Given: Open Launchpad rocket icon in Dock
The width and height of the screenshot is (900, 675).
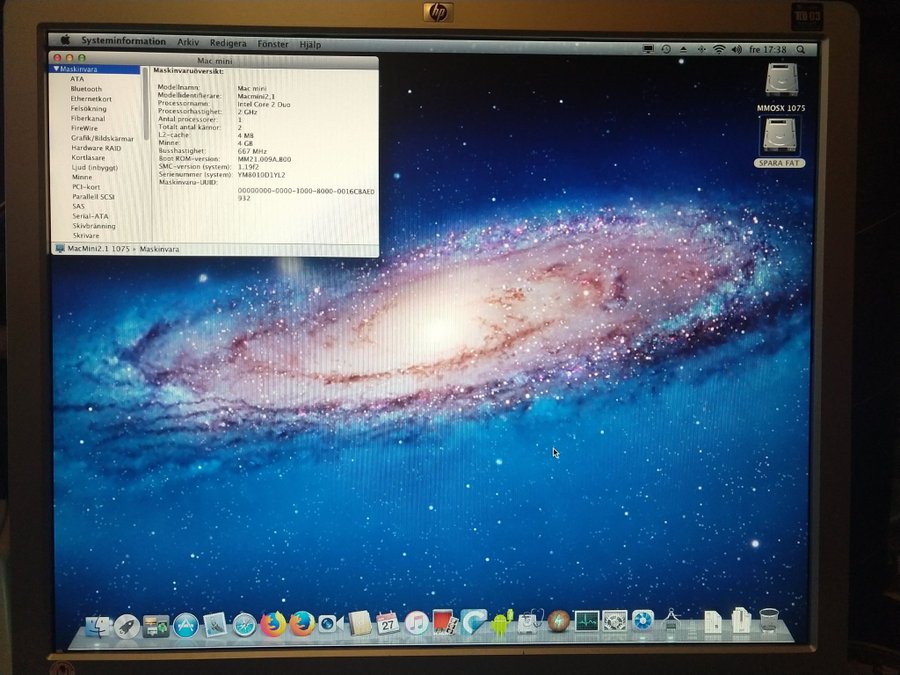Looking at the screenshot, I should point(127,626).
